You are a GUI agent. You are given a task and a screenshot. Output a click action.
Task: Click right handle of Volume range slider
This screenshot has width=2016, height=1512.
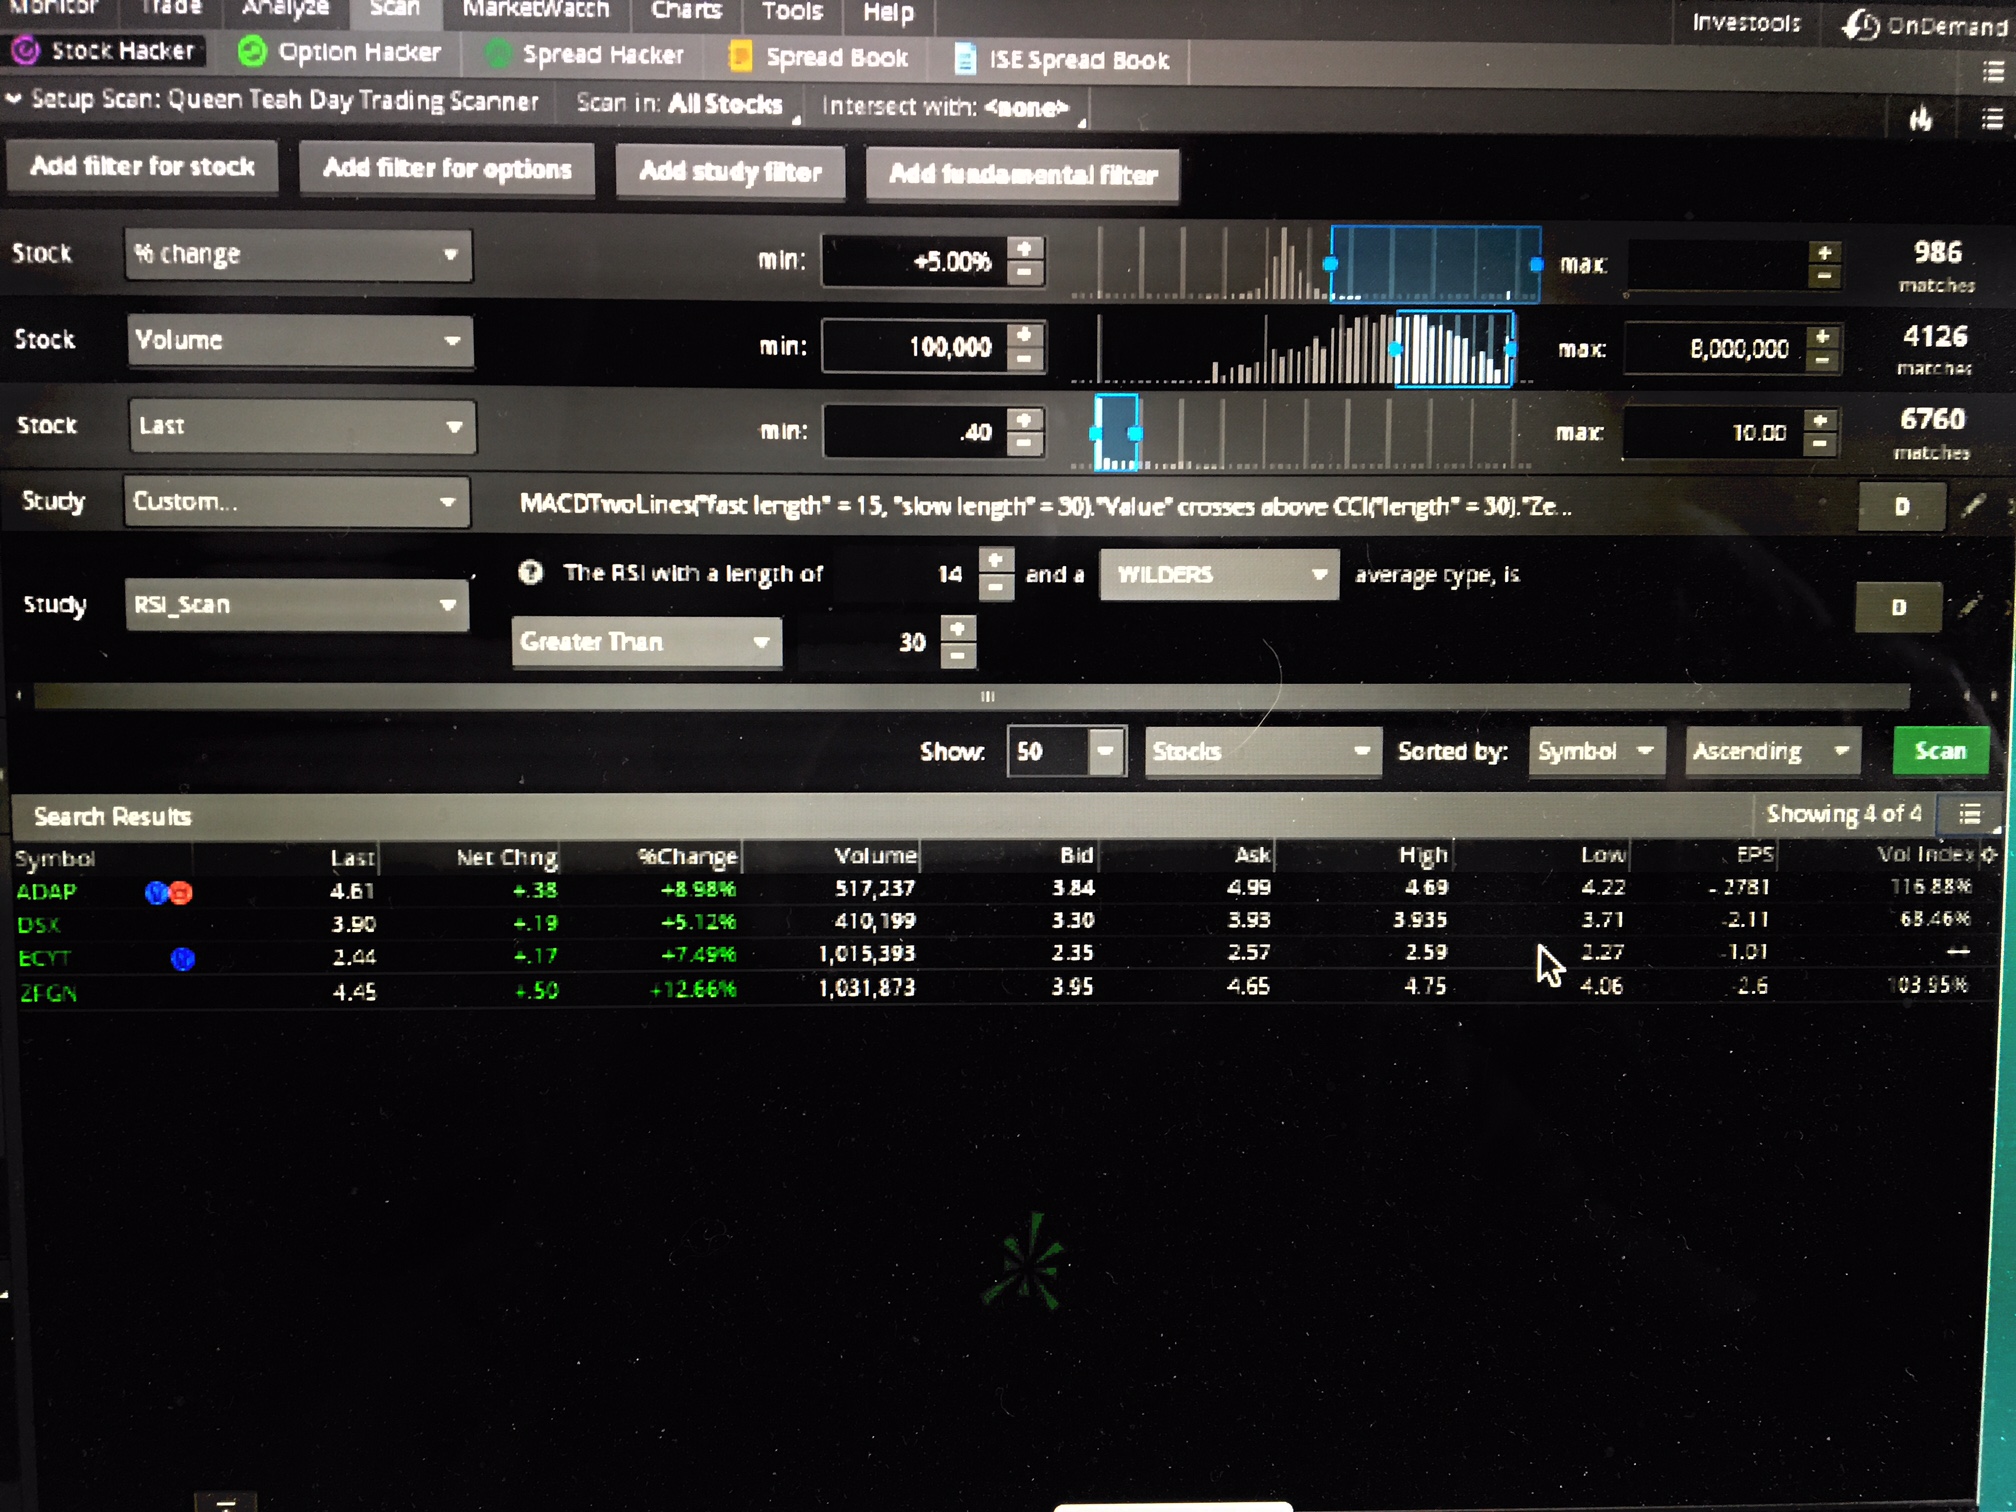1510,349
